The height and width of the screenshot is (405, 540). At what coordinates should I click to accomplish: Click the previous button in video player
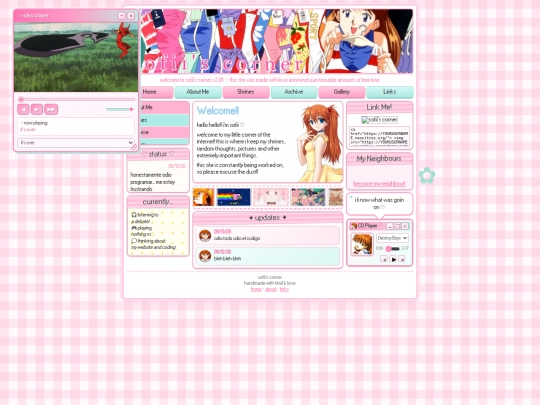(x=23, y=110)
